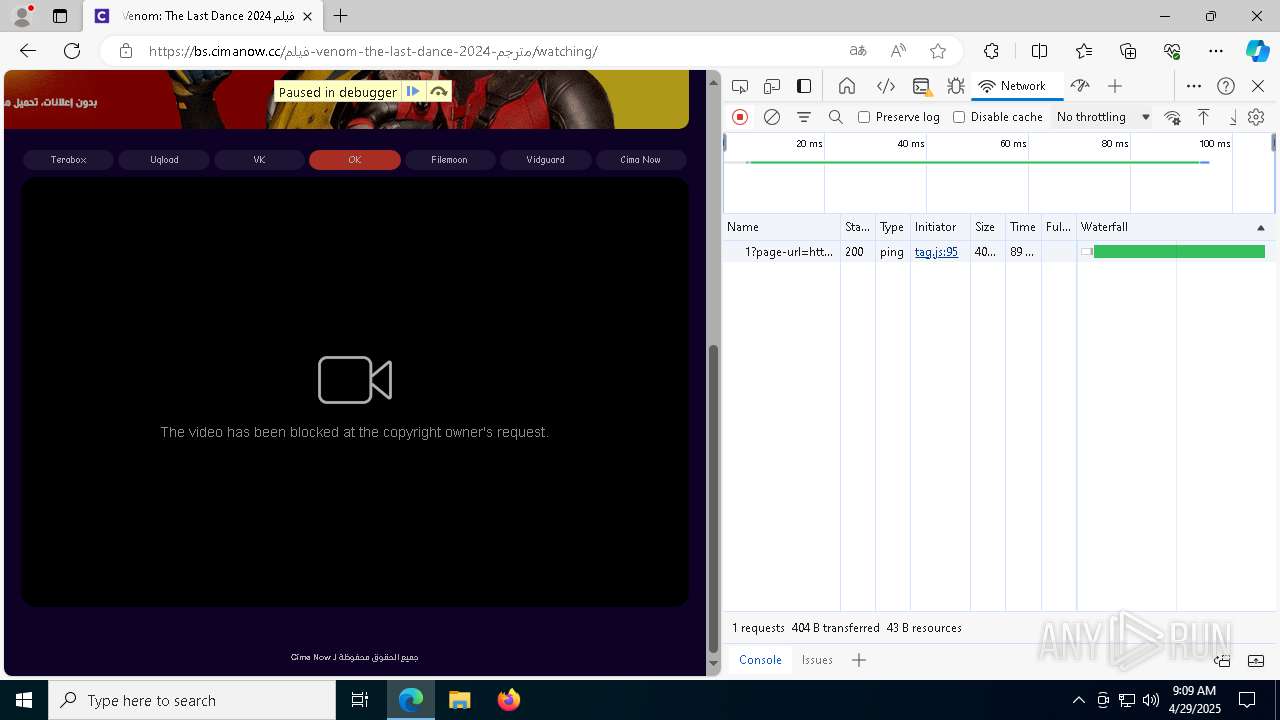Viewport: 1280px width, 720px height.
Task: Close the Venom: The Last Dance tab
Action: click(x=307, y=16)
